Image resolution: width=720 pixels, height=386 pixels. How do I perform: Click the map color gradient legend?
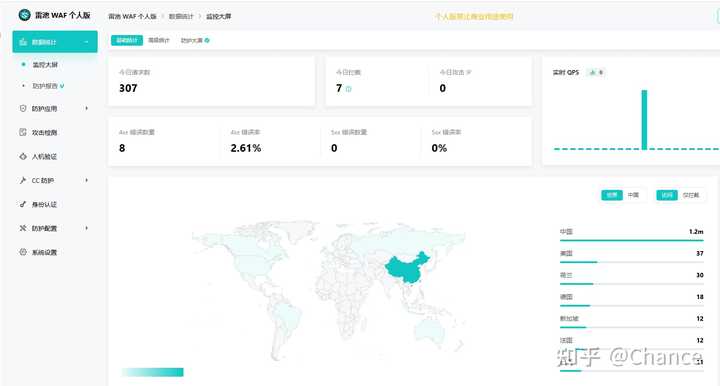point(152,372)
